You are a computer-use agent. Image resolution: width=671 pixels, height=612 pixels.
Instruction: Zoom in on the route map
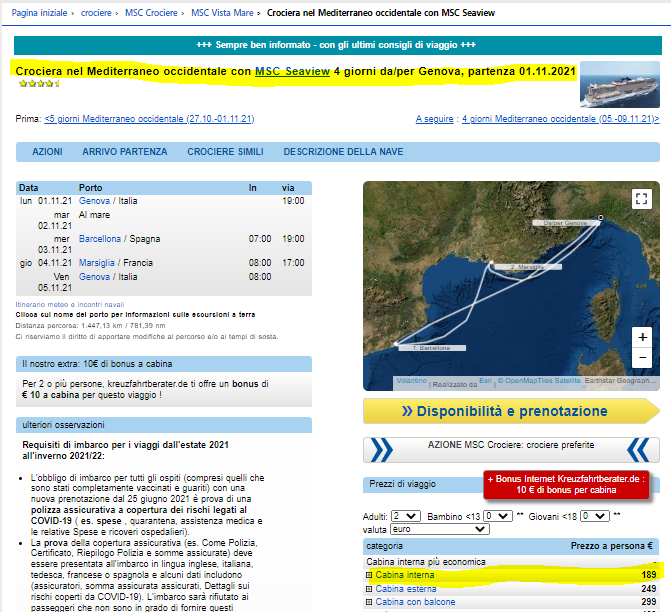(x=642, y=338)
